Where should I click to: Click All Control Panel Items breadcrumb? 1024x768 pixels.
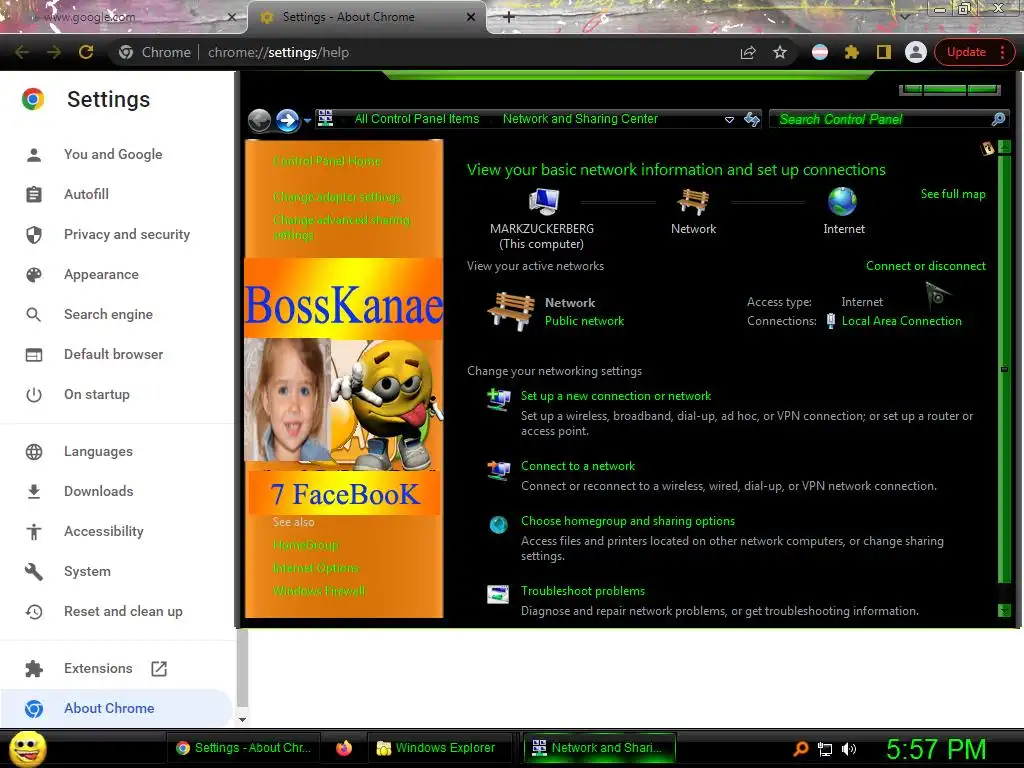coord(417,119)
